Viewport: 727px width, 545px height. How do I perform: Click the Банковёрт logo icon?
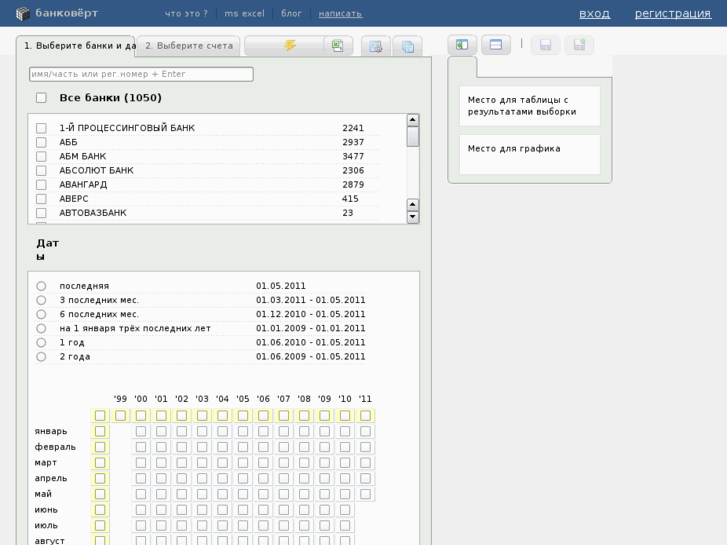pyautogui.click(x=22, y=14)
